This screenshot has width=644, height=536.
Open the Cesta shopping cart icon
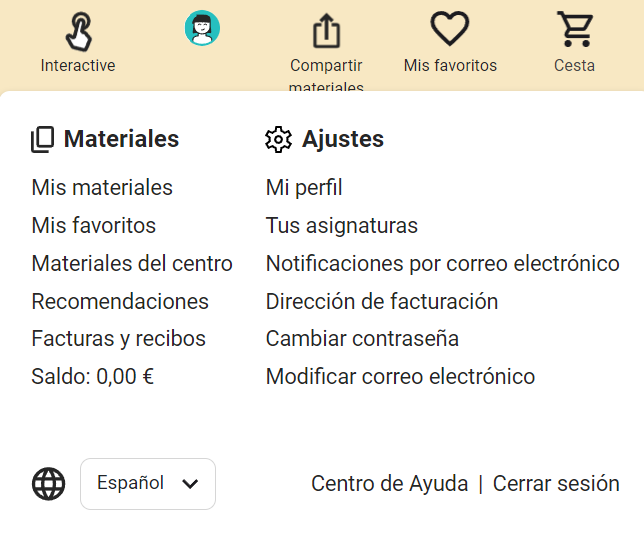pyautogui.click(x=574, y=29)
